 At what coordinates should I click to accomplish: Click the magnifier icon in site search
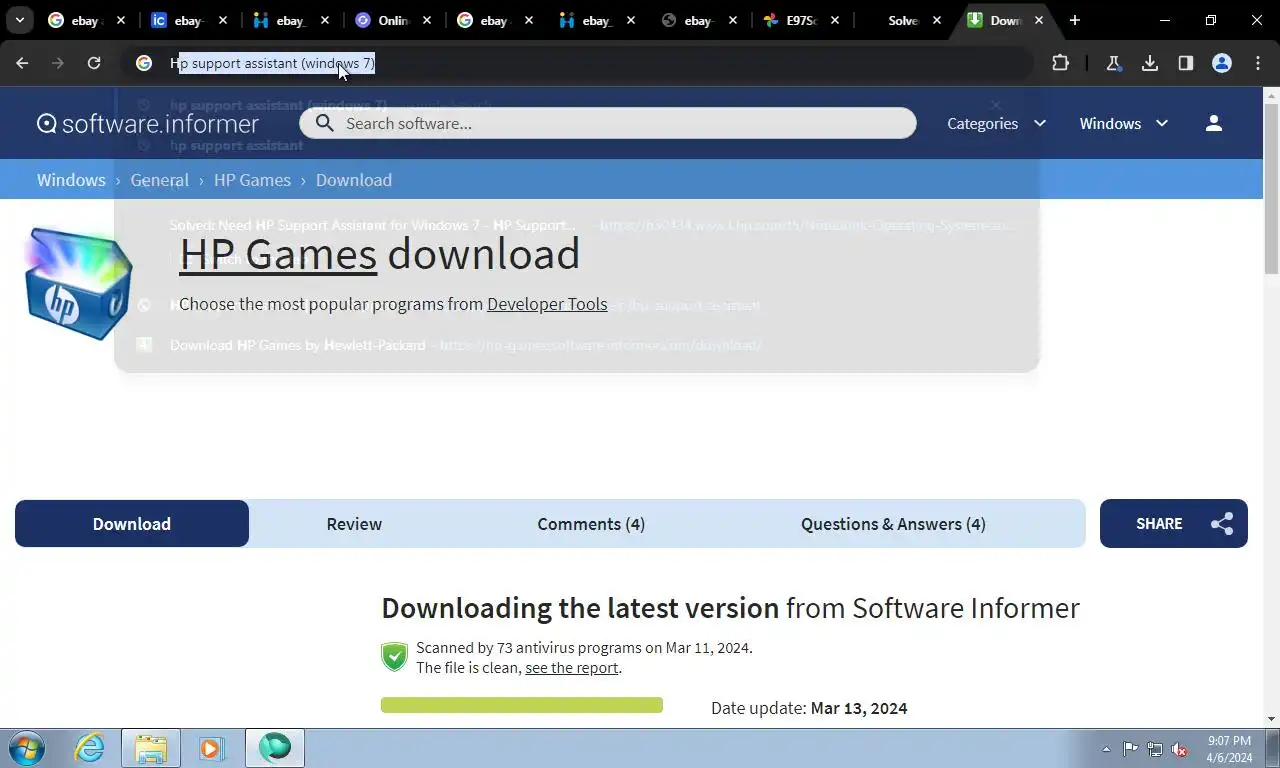point(324,123)
